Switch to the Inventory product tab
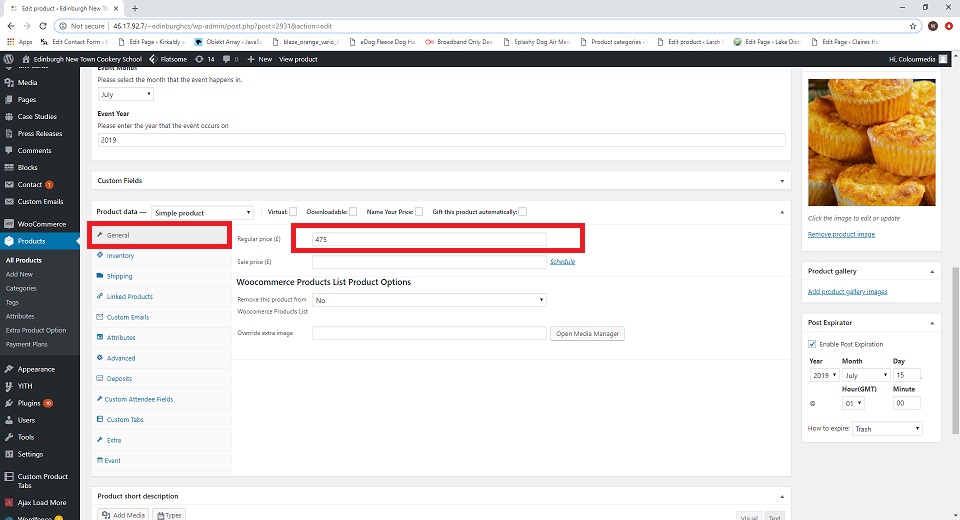960x520 pixels. click(120, 256)
